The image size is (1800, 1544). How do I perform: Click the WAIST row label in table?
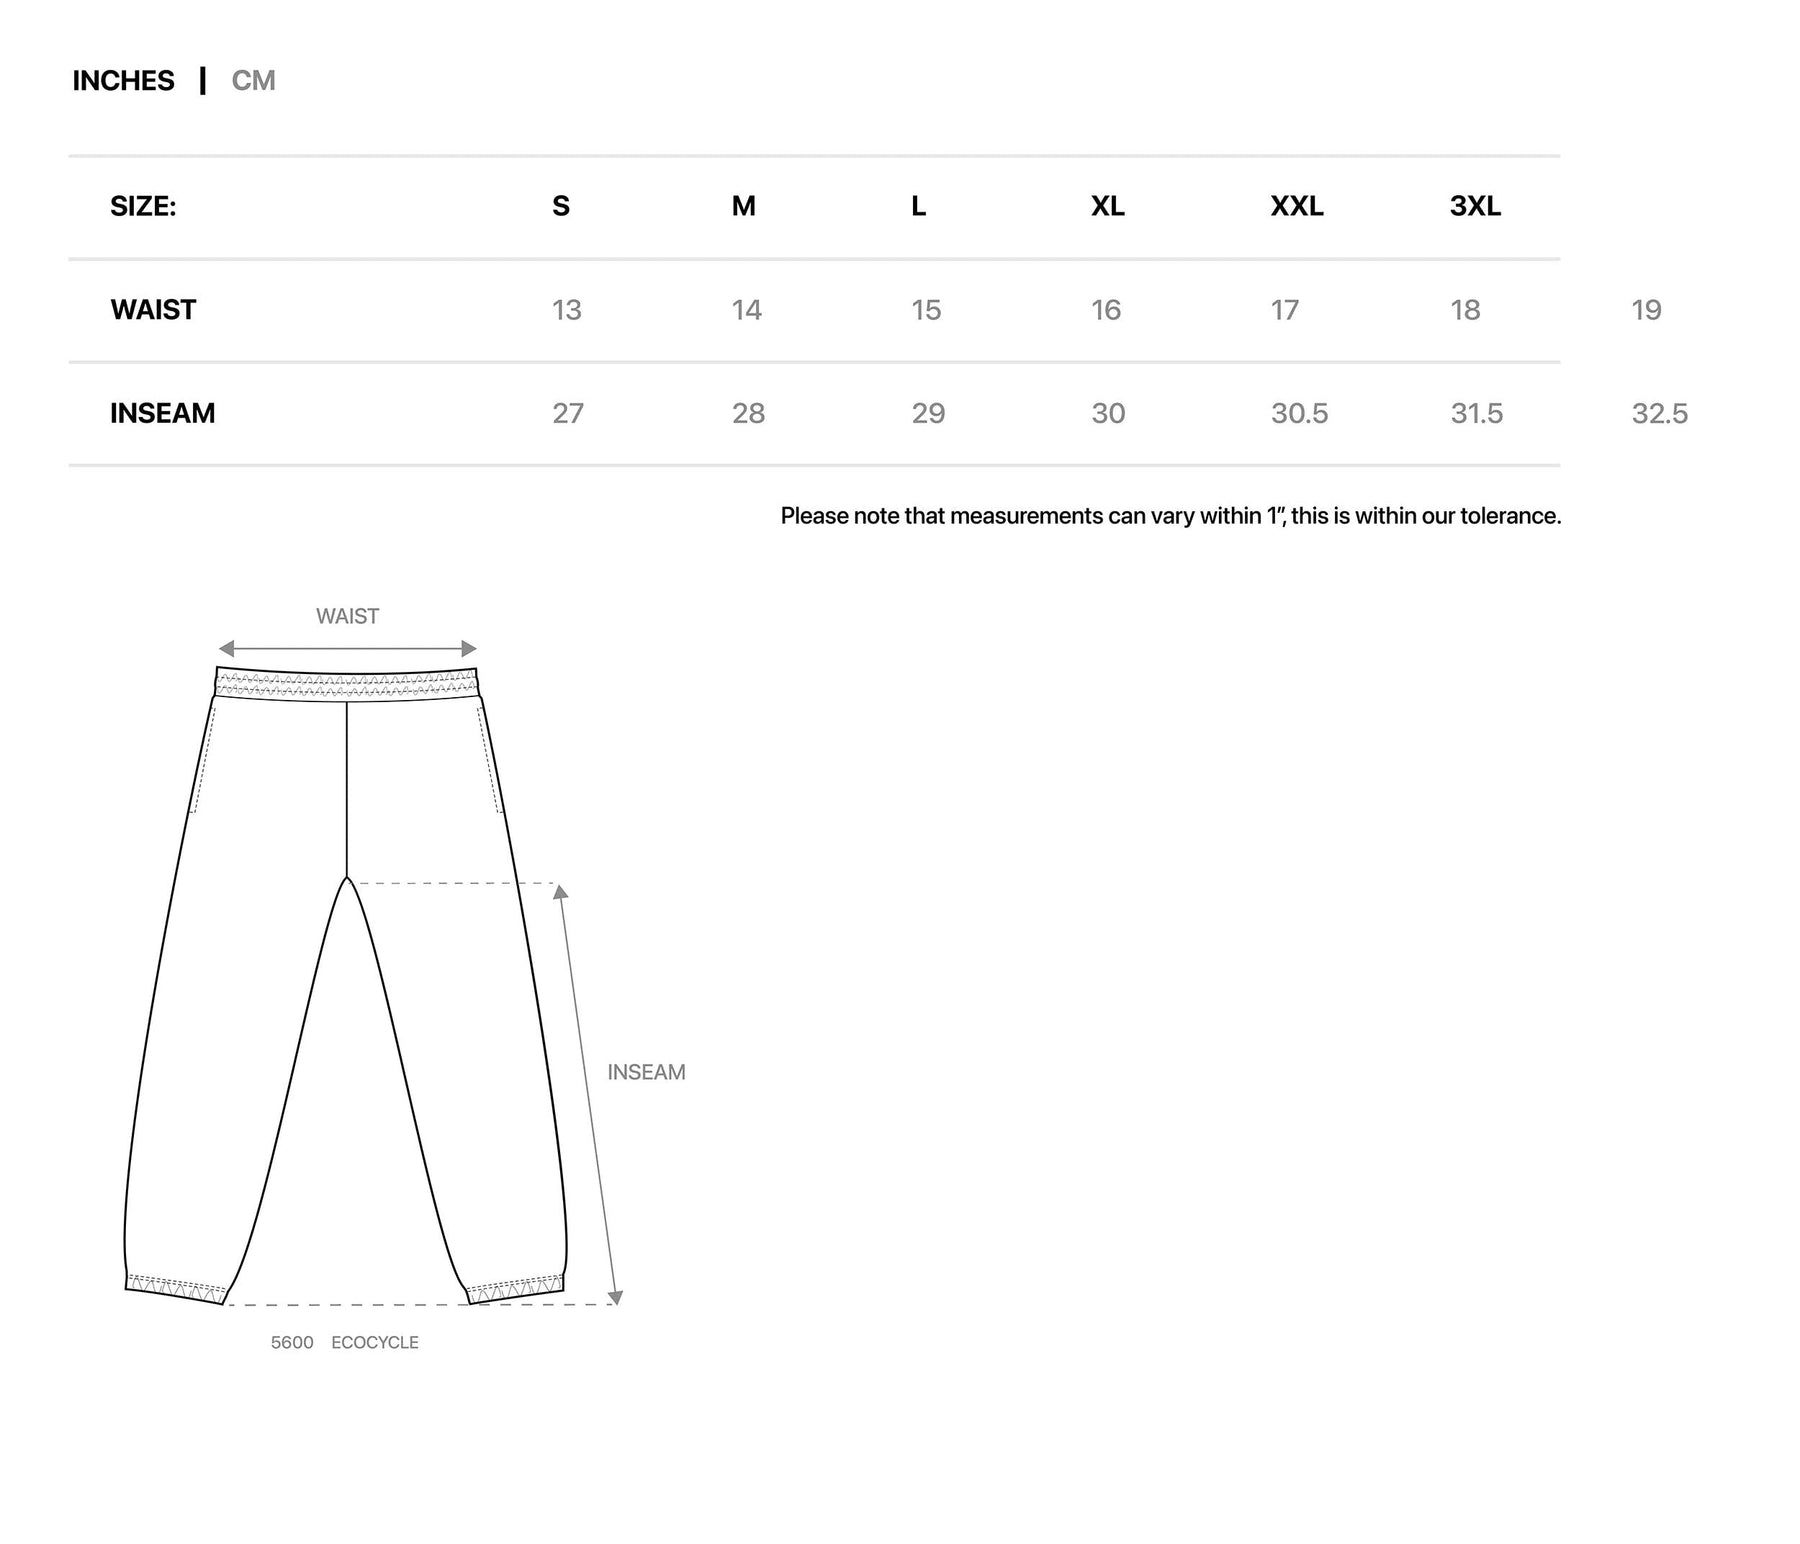point(153,310)
